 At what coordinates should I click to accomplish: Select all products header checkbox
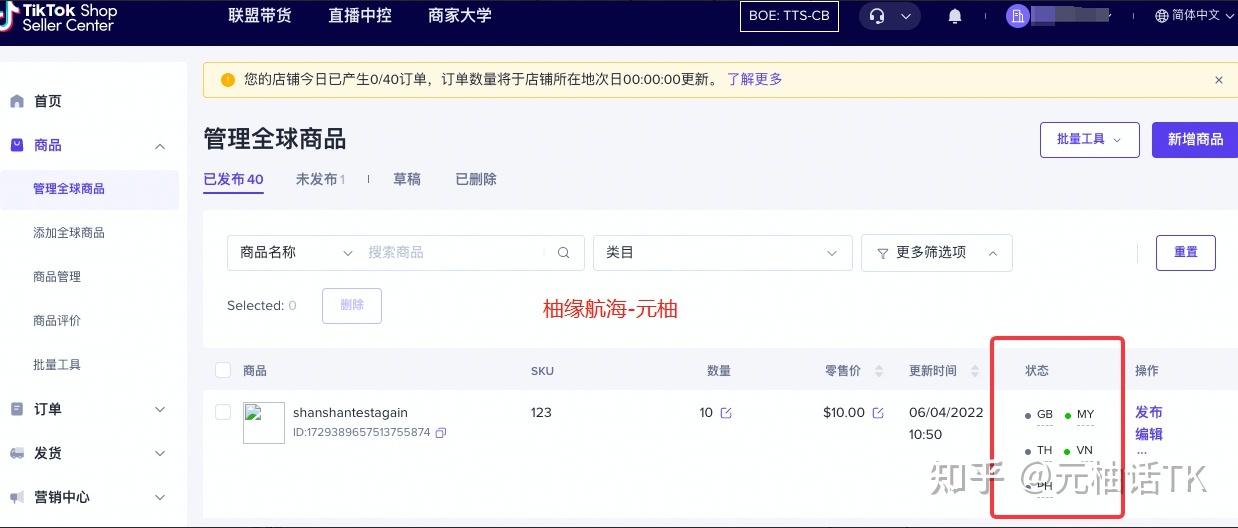click(x=223, y=371)
